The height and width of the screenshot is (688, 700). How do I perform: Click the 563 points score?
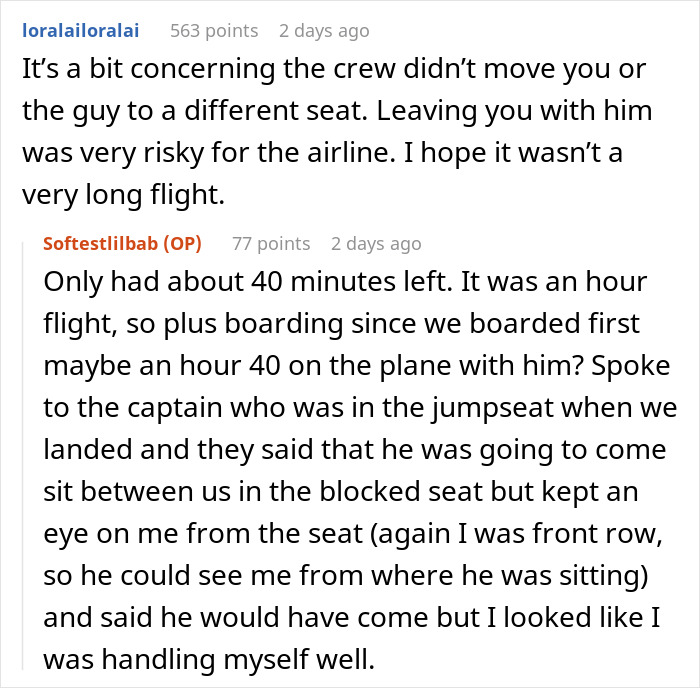click(213, 31)
